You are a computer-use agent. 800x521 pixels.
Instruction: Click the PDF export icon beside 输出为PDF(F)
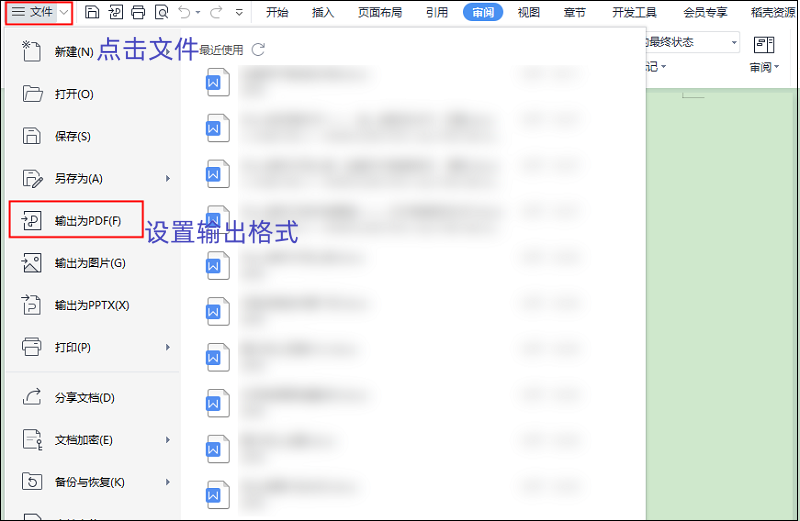31,220
